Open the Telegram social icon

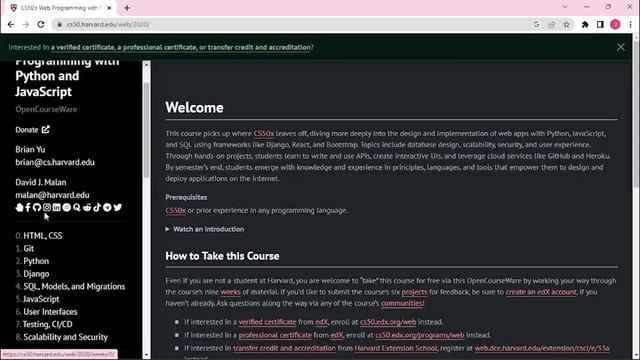tap(107, 207)
